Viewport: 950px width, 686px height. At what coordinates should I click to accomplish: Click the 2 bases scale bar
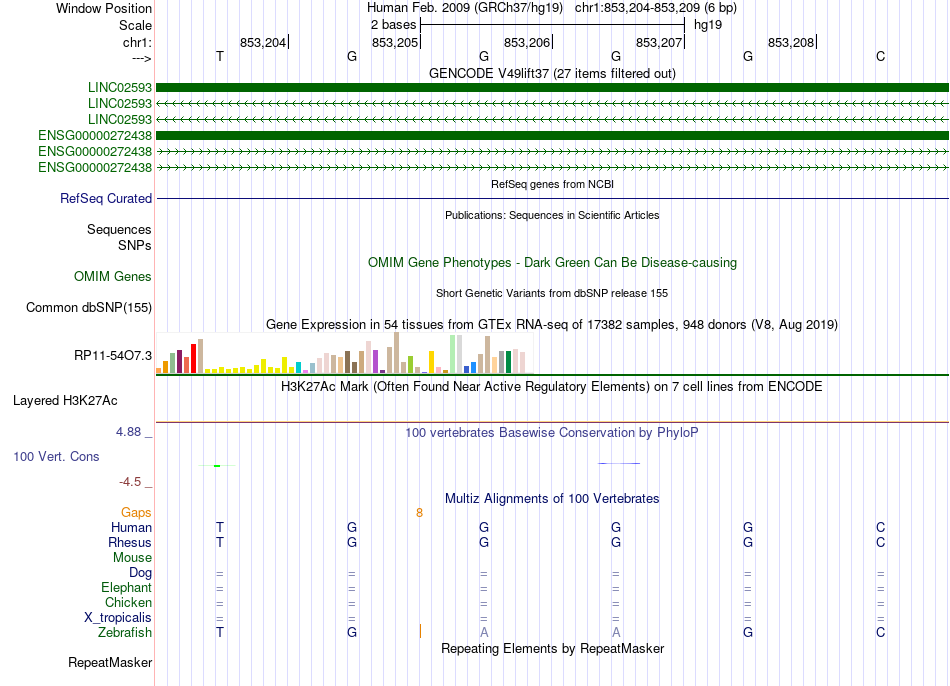(553, 25)
